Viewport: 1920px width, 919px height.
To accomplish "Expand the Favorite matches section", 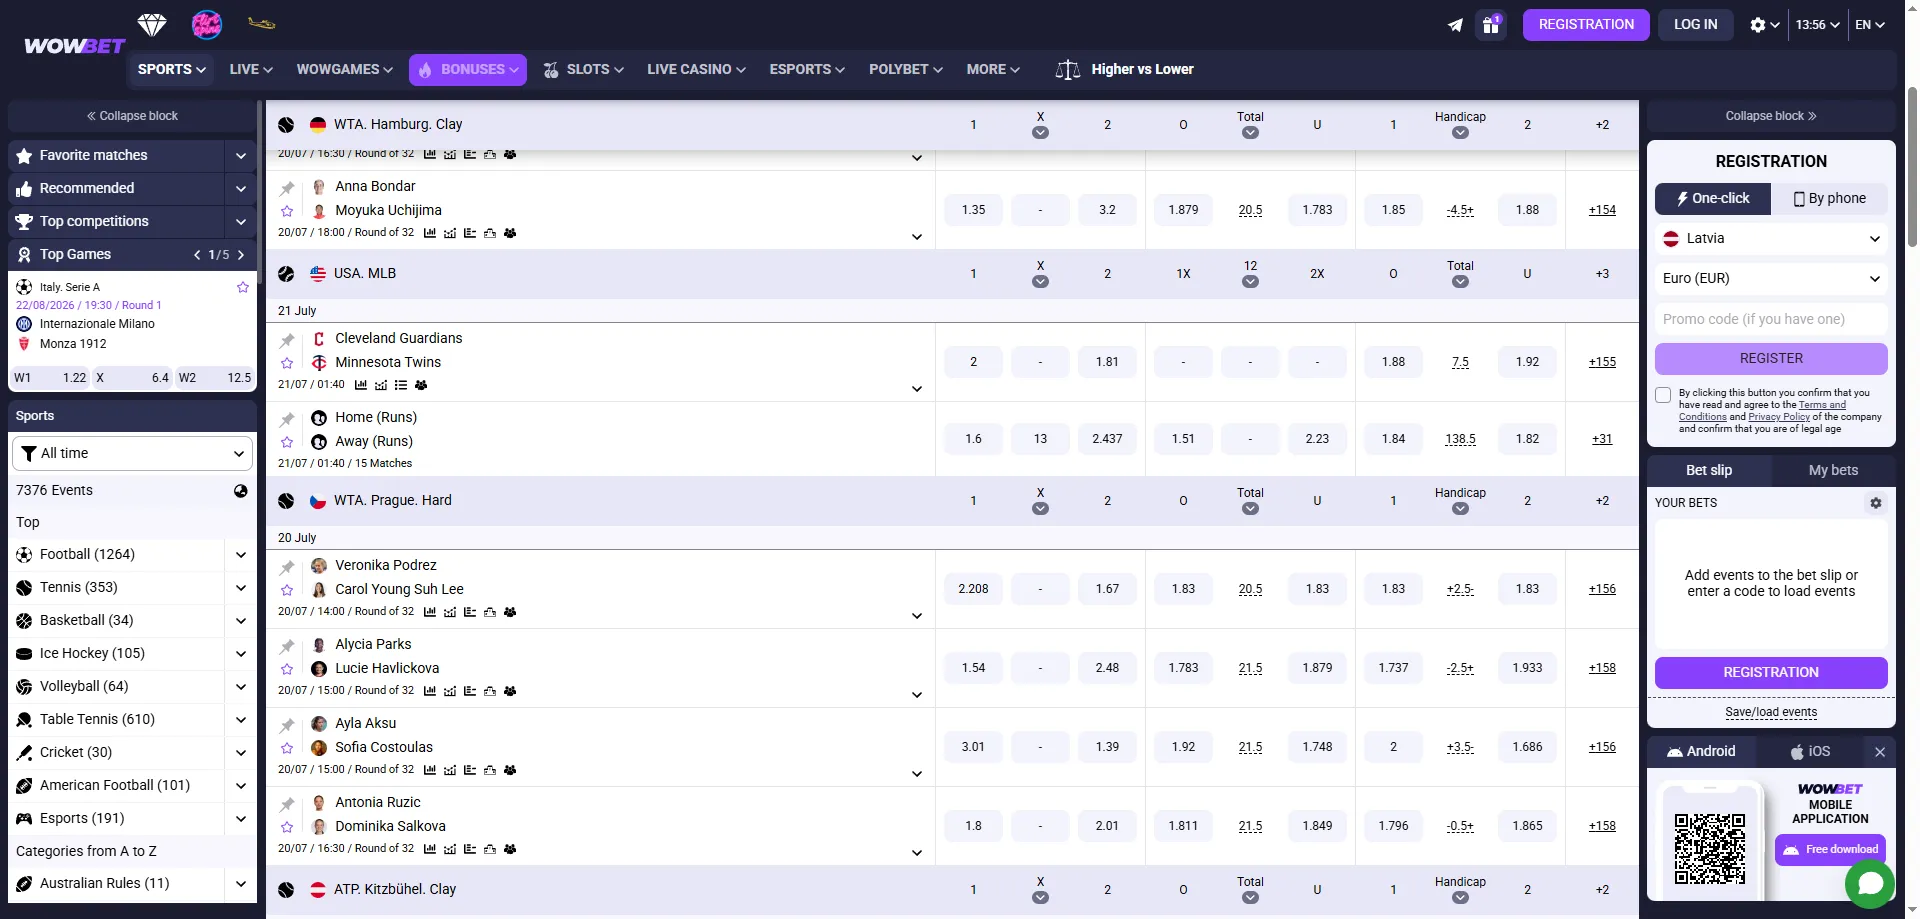I will [241, 156].
